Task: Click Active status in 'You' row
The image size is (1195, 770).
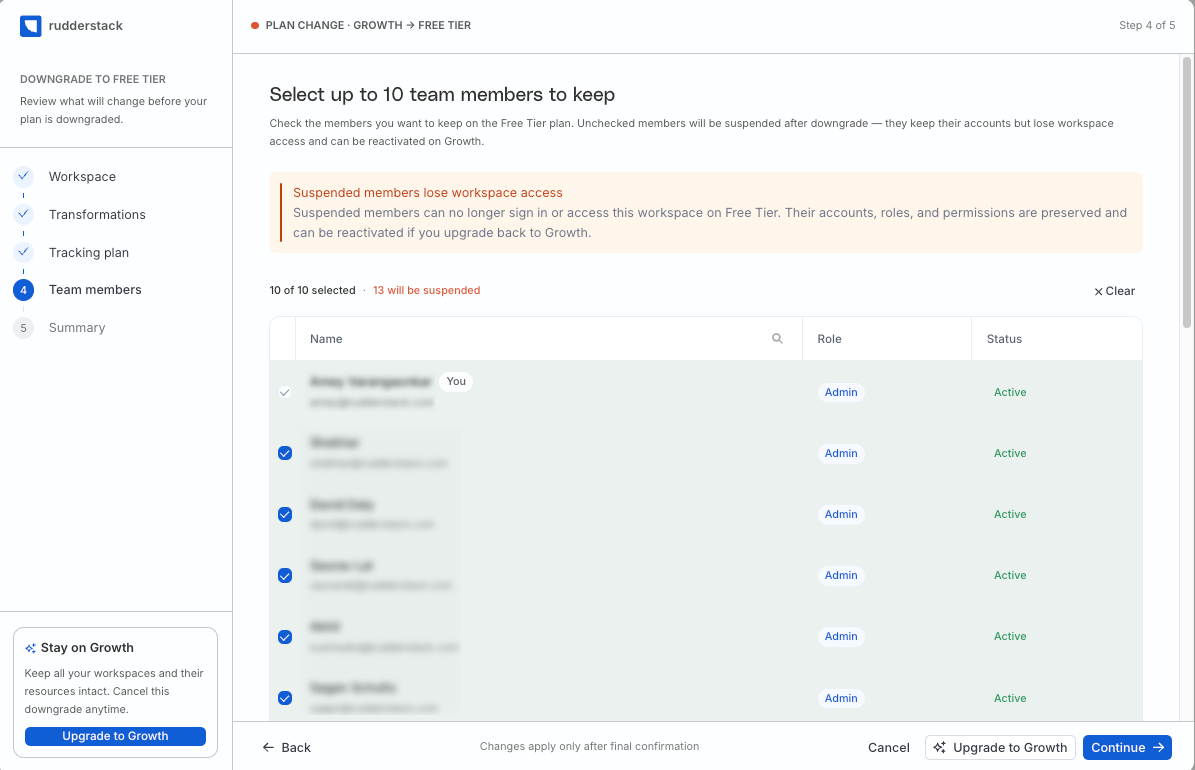Action: [1010, 393]
